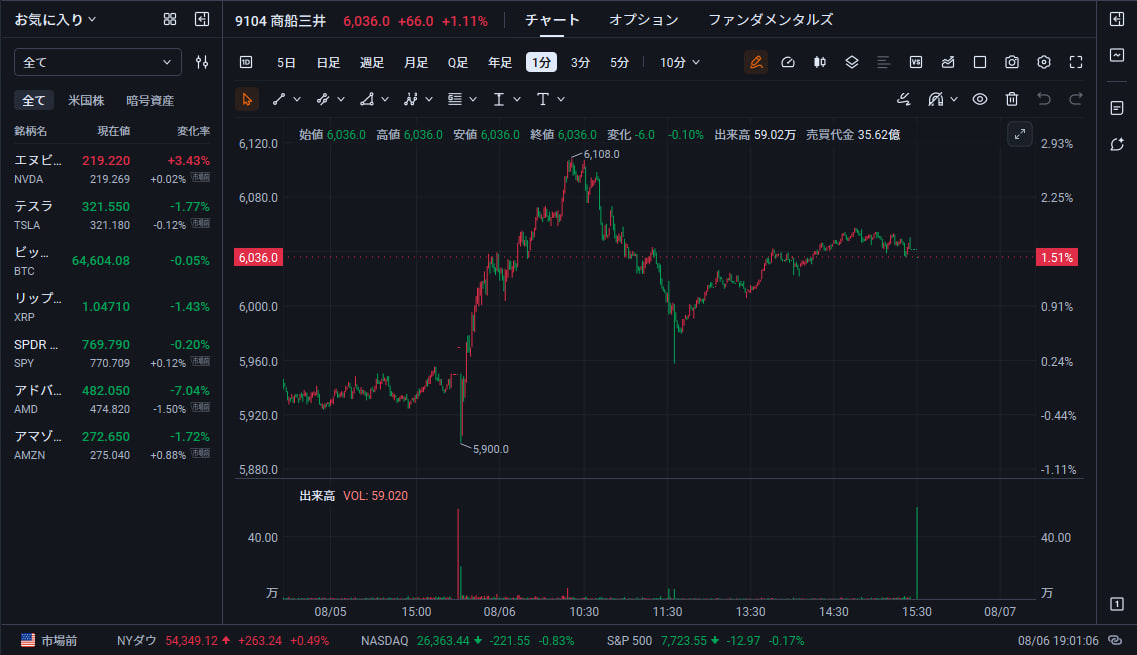Switch to the オプション tab

coord(643,20)
